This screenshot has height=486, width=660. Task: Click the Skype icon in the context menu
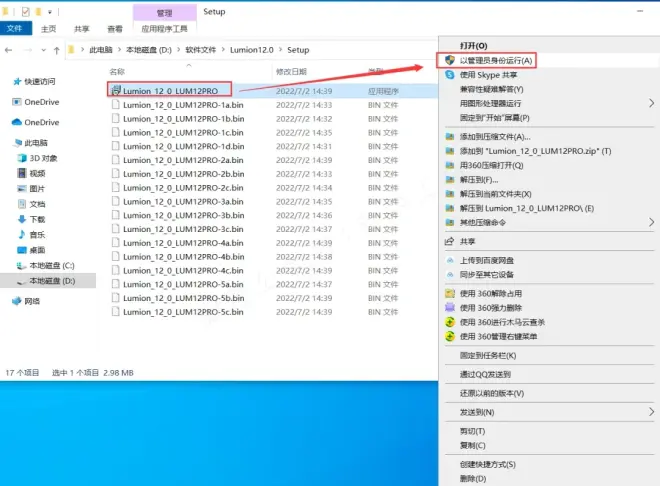click(451, 75)
